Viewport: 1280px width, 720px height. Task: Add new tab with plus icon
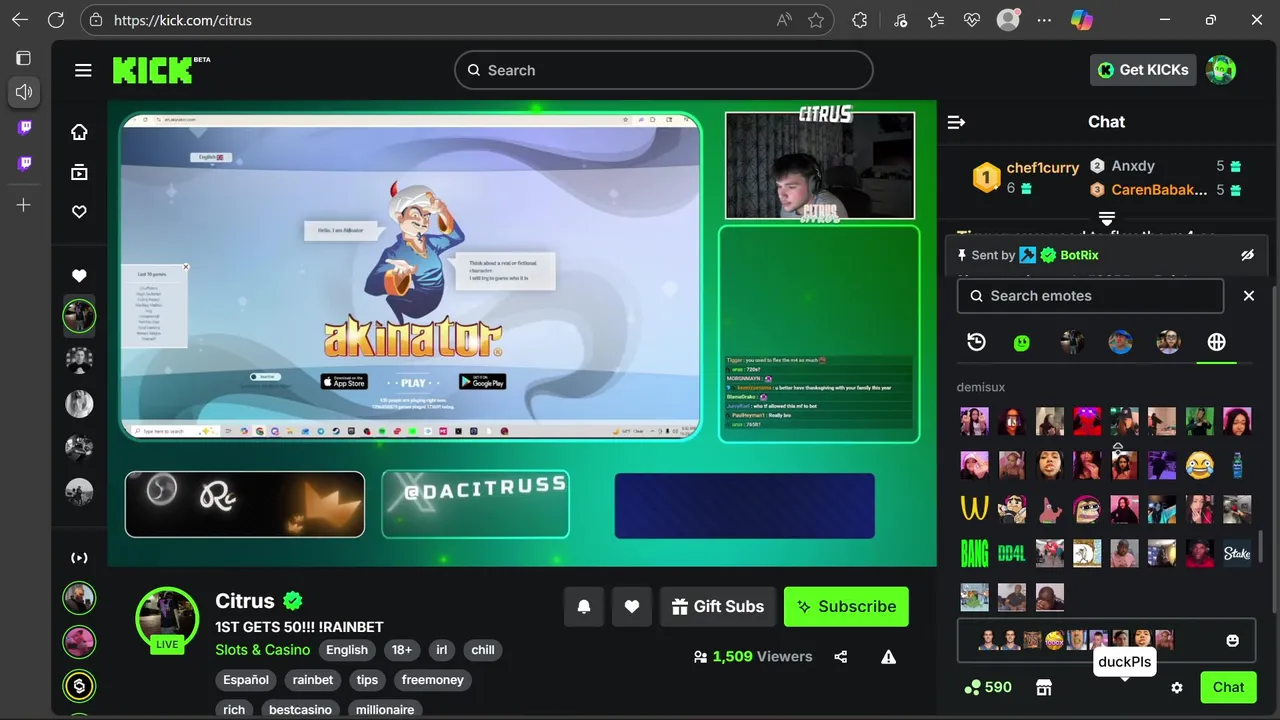click(x=24, y=205)
